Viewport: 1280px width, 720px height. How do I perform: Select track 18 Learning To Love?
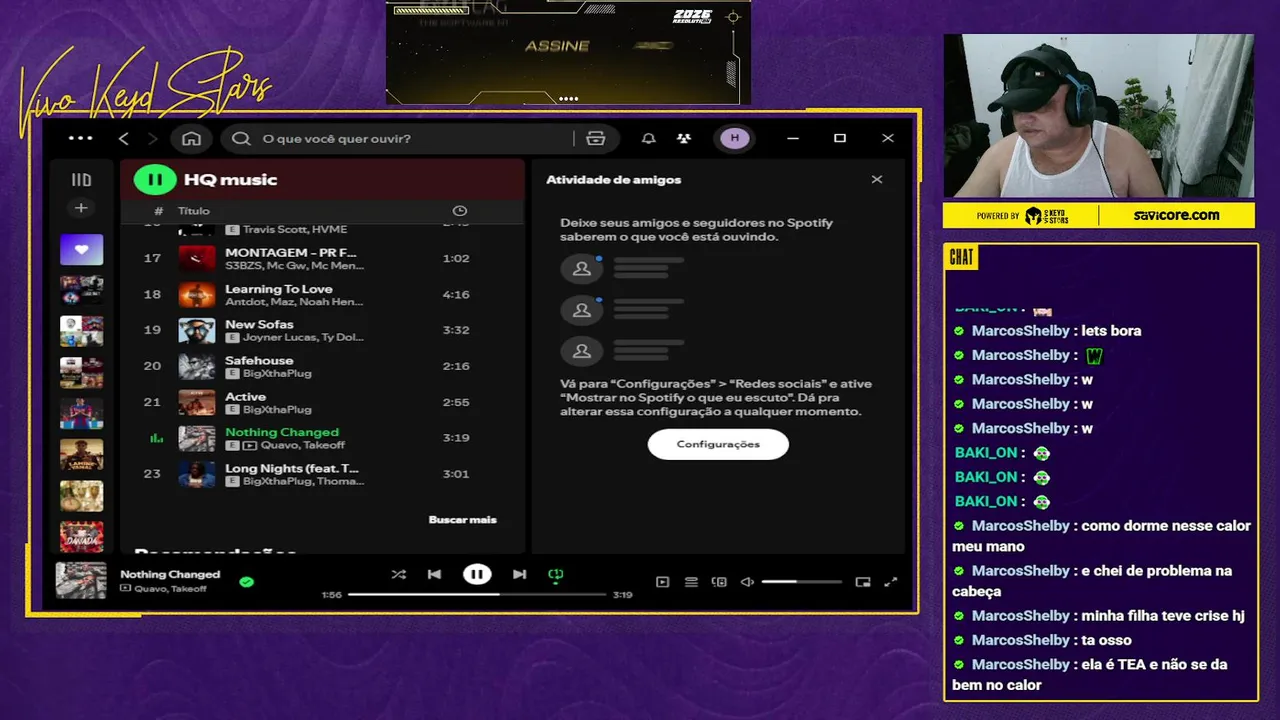(x=322, y=294)
